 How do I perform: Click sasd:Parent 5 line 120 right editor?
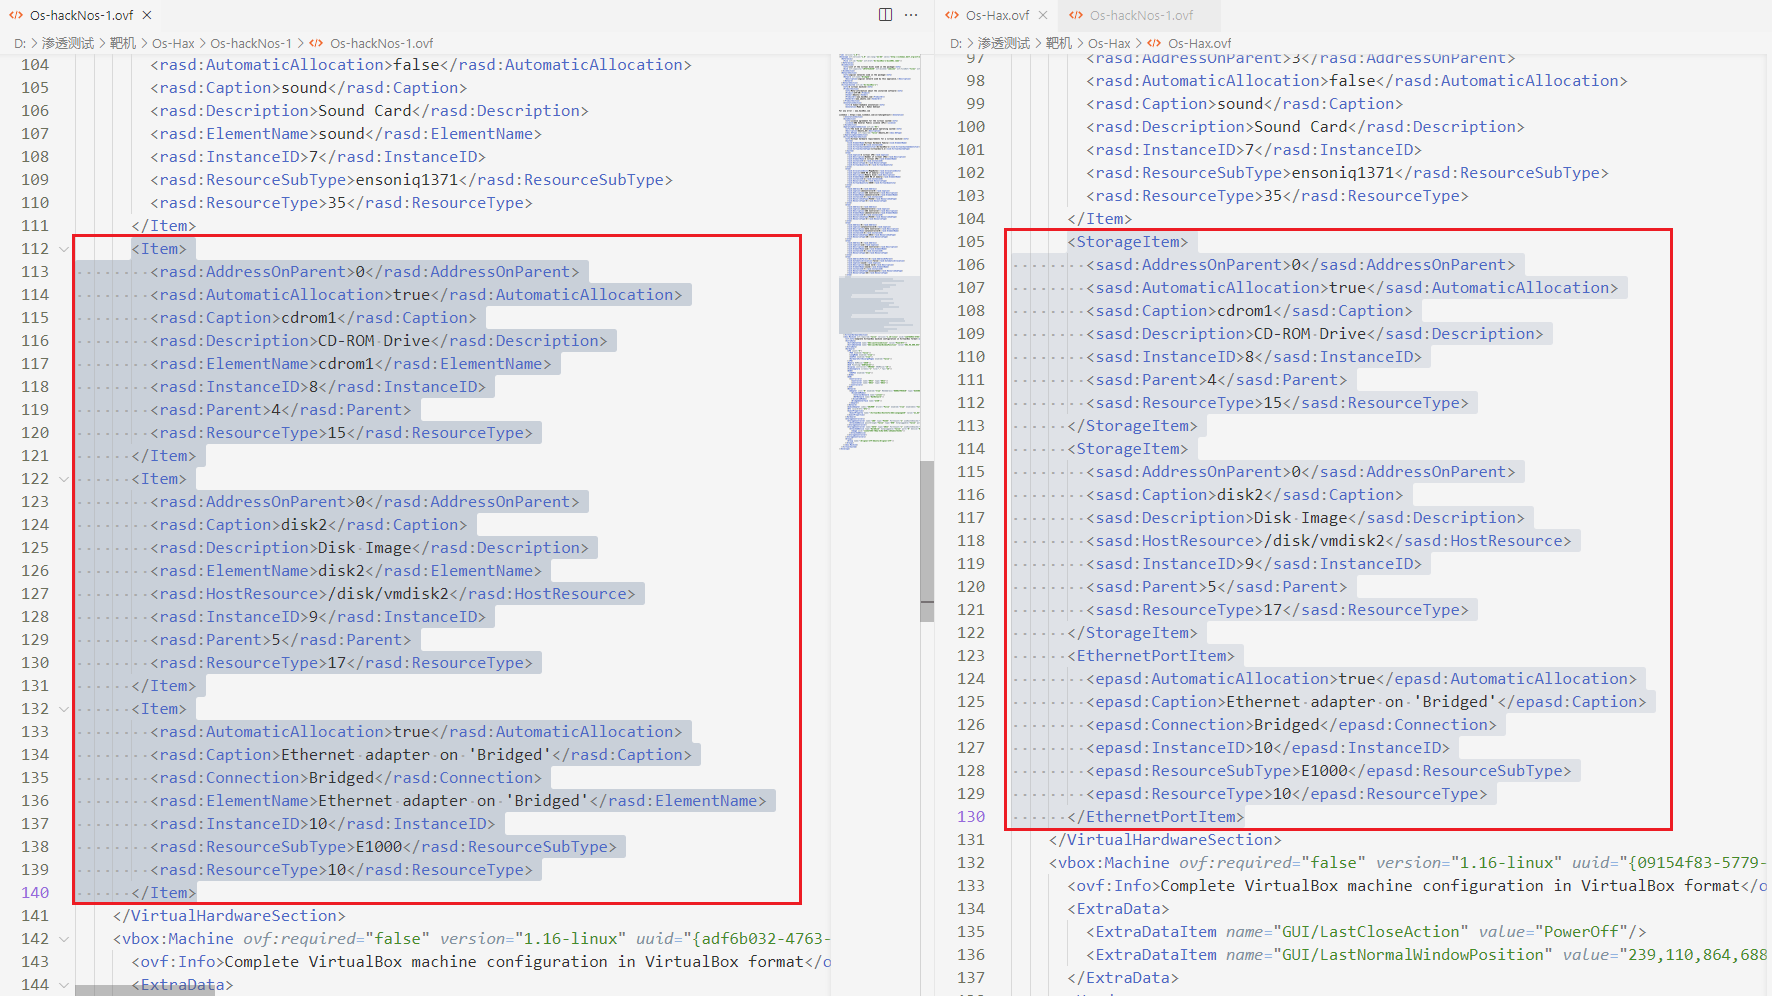click(1217, 587)
